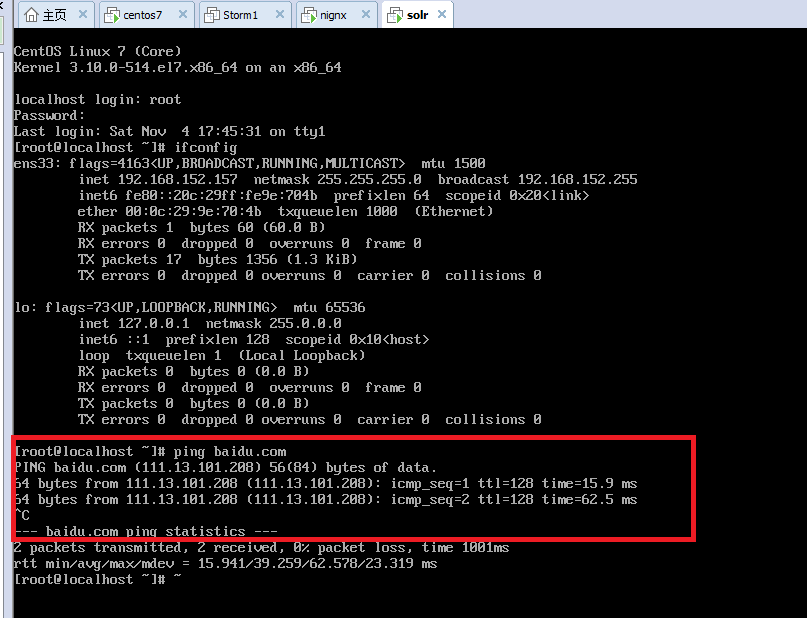Click the home icon on 主页 tab
The image size is (807, 618).
[x=31, y=15]
